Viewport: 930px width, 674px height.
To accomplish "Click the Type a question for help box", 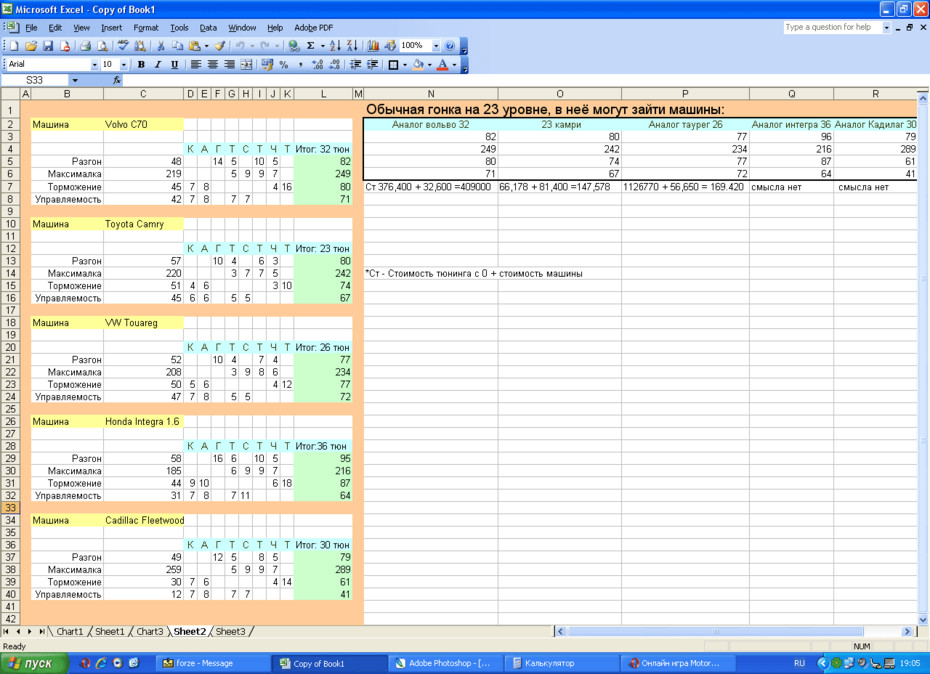I will [x=832, y=27].
